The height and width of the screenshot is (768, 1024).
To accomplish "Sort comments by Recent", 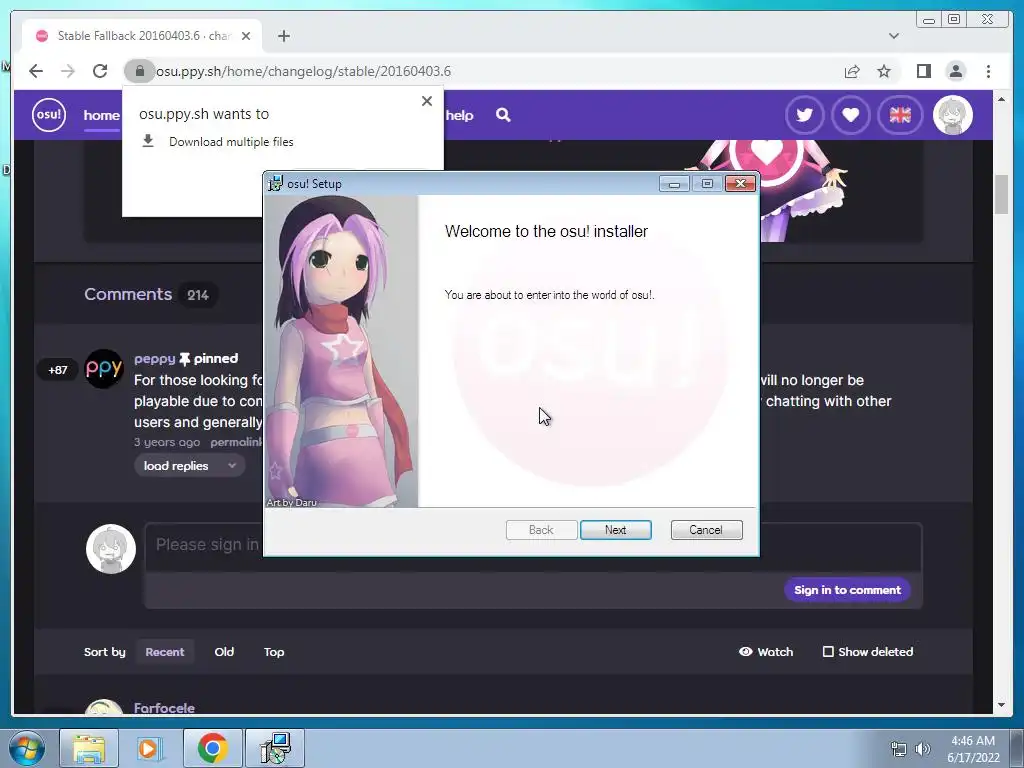I will click(x=165, y=652).
